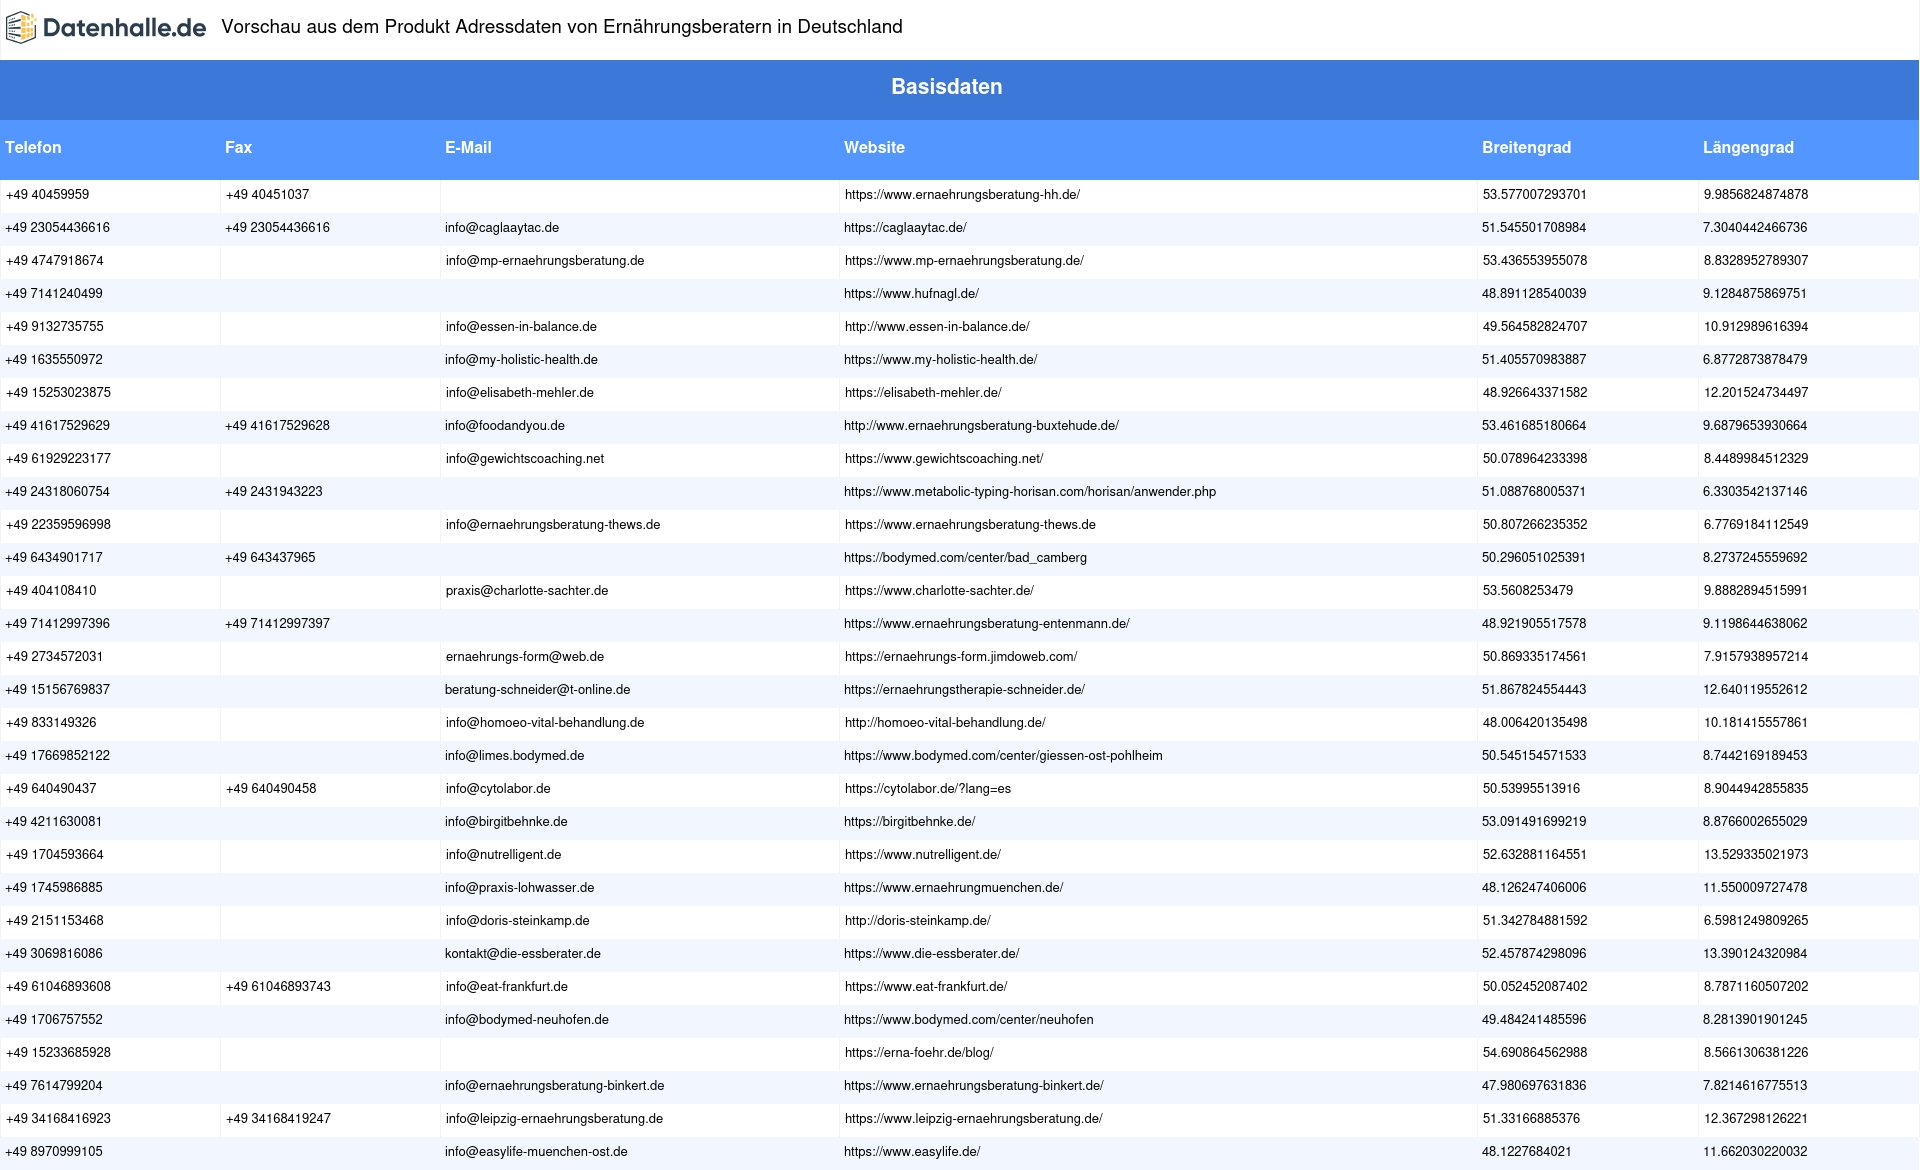1920x1170 pixels.
Task: Click fax number +49 640490458
Action: (x=271, y=789)
